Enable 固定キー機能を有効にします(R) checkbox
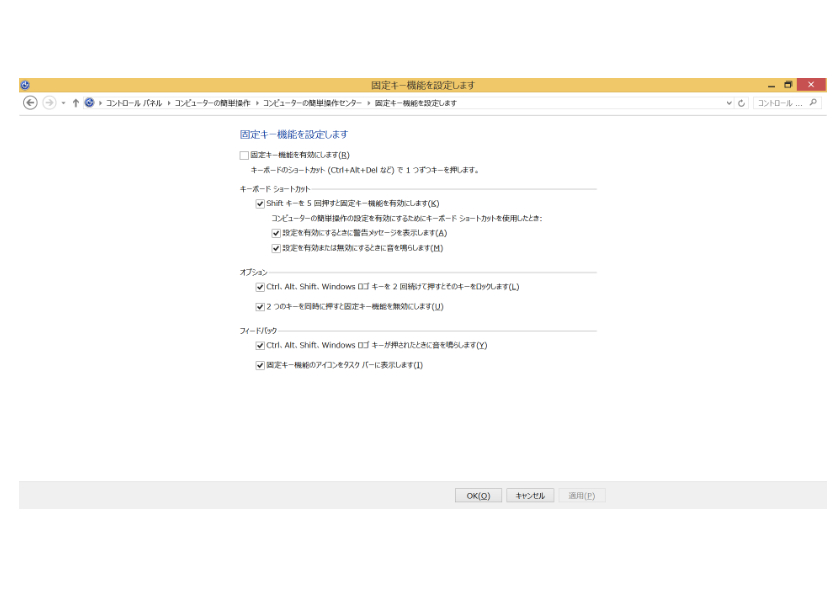Viewport: 839px width, 595px height. pos(244,155)
